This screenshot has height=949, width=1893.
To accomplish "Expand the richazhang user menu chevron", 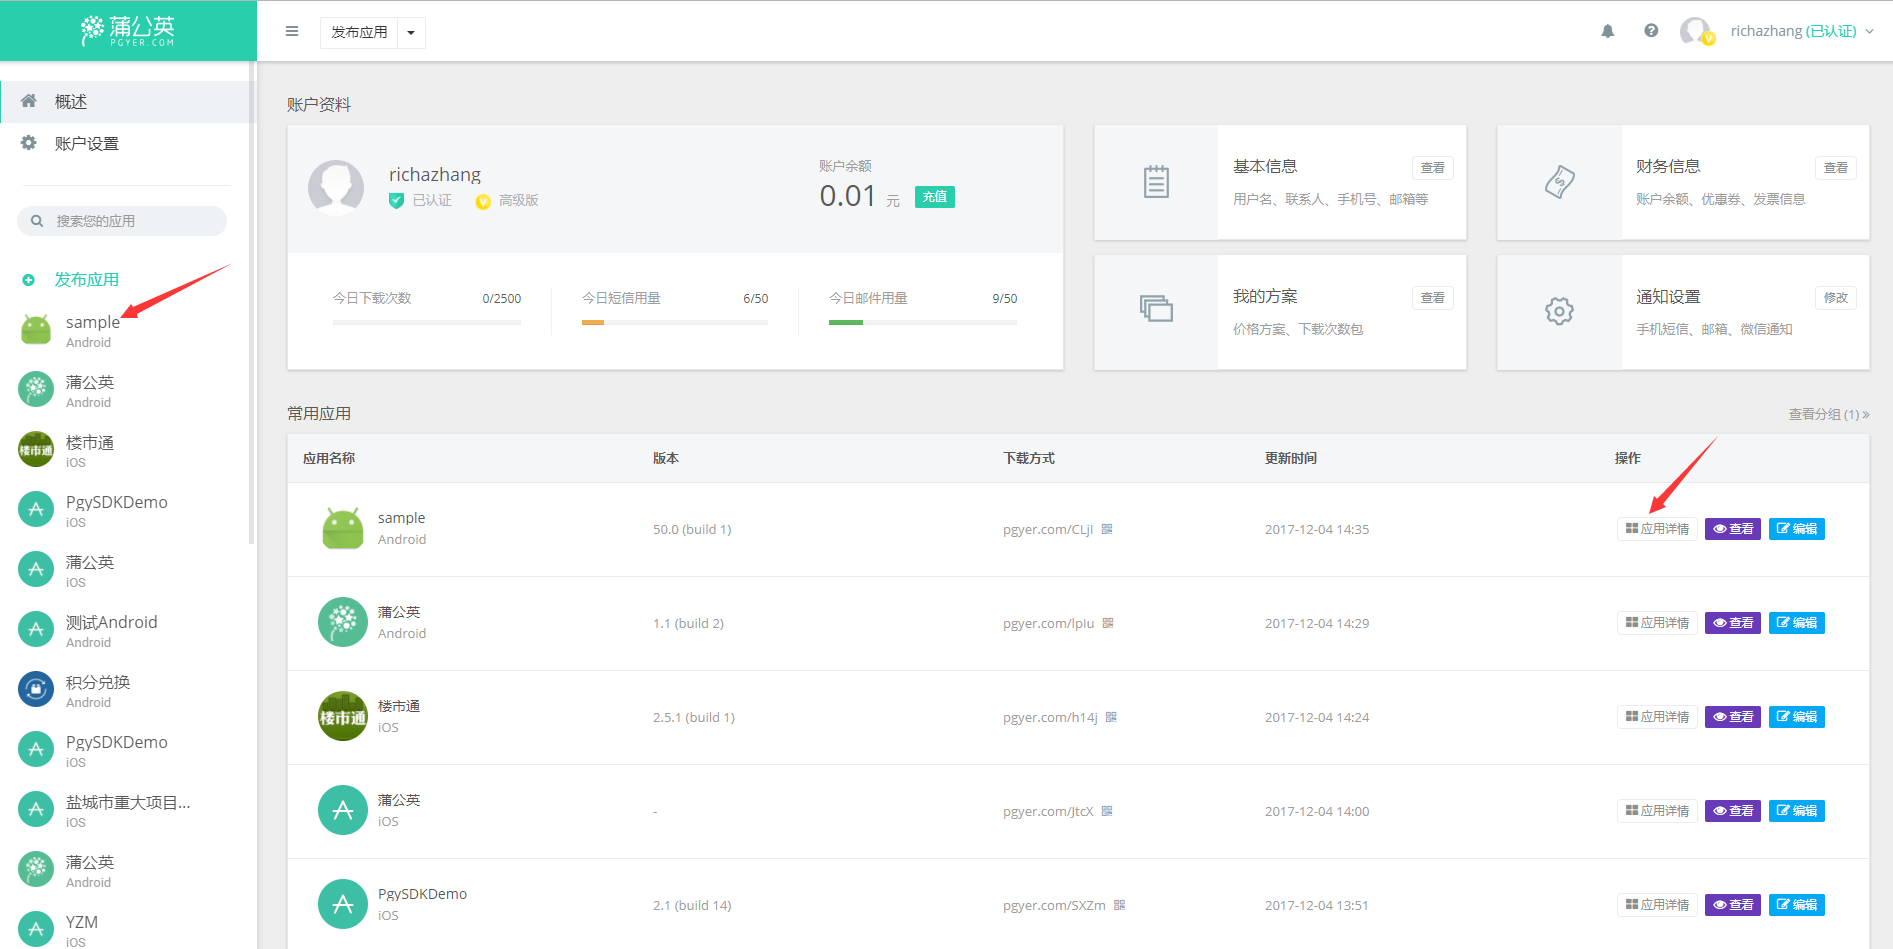I will pyautogui.click(x=1869, y=31).
